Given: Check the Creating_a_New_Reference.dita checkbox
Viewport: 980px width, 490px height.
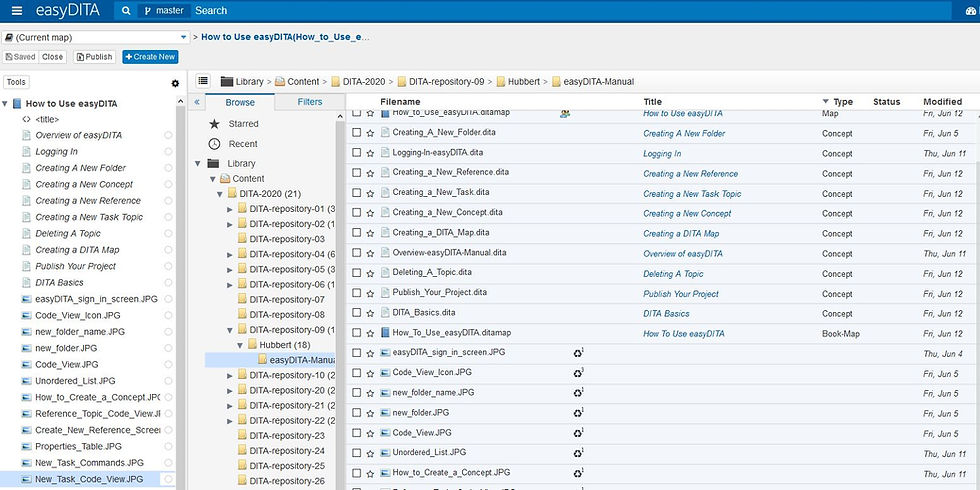Looking at the screenshot, I should (x=356, y=173).
